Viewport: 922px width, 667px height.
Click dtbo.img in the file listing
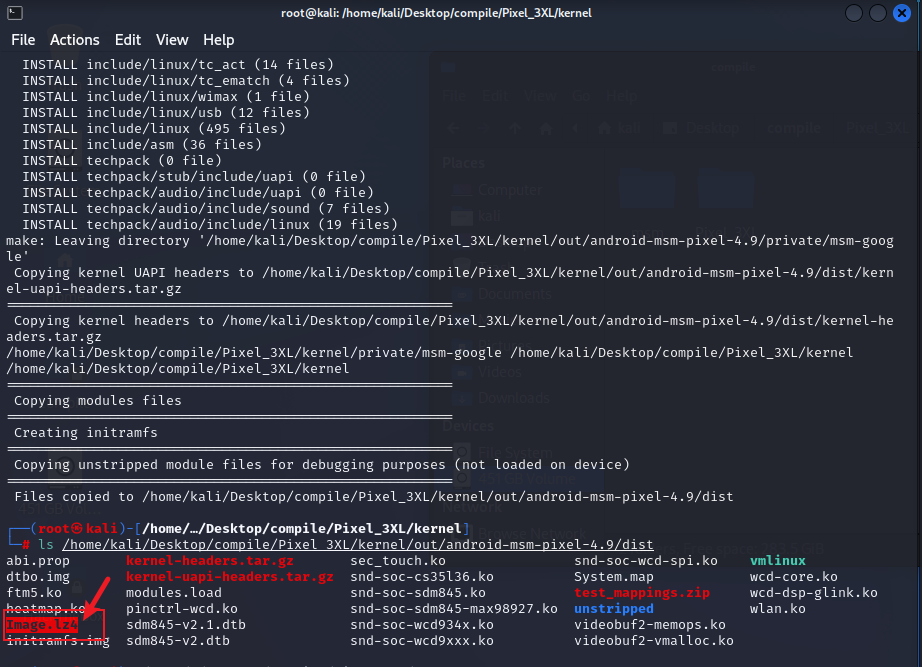[x=38, y=577]
